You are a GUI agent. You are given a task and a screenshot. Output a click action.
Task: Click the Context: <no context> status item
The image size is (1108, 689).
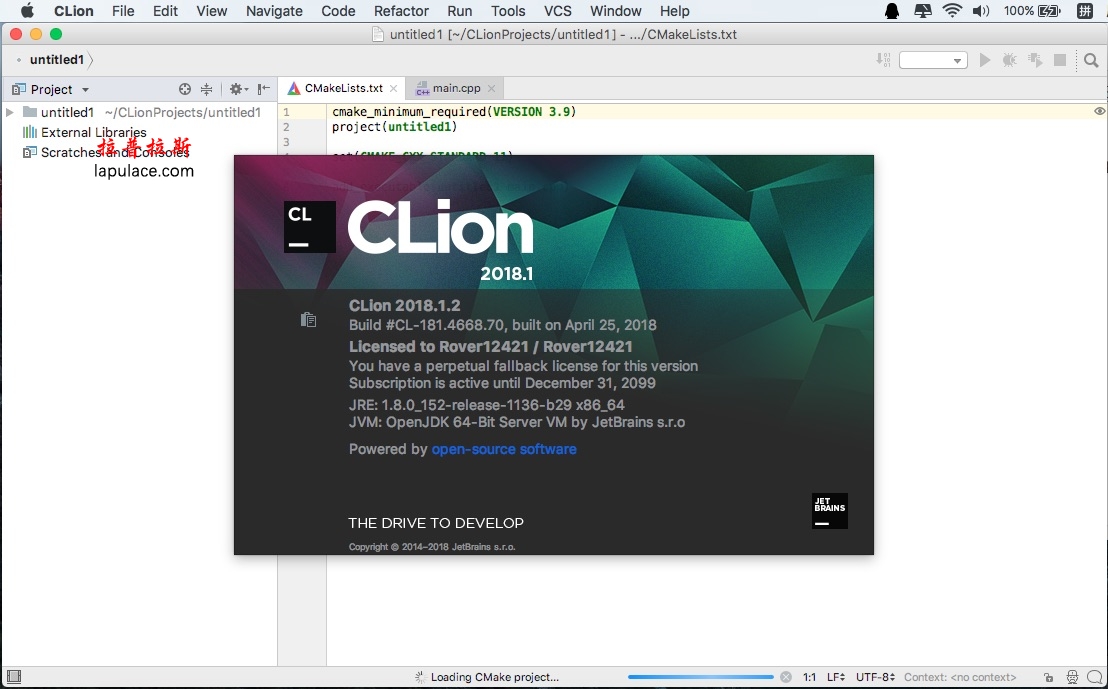click(960, 677)
